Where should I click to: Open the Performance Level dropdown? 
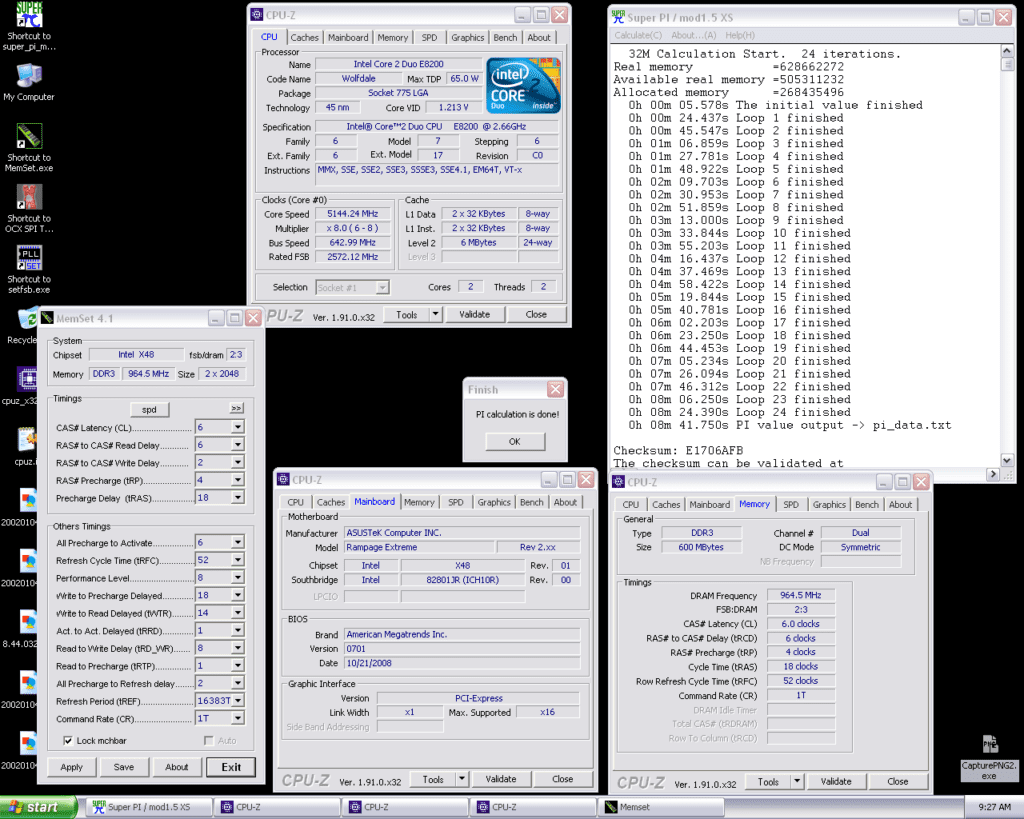(238, 577)
